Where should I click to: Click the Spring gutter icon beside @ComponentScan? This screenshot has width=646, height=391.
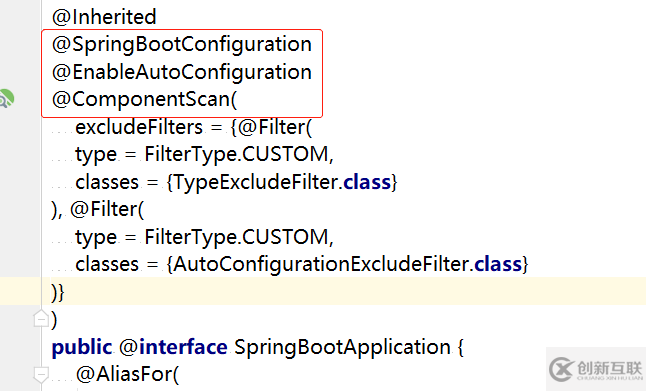[6, 99]
